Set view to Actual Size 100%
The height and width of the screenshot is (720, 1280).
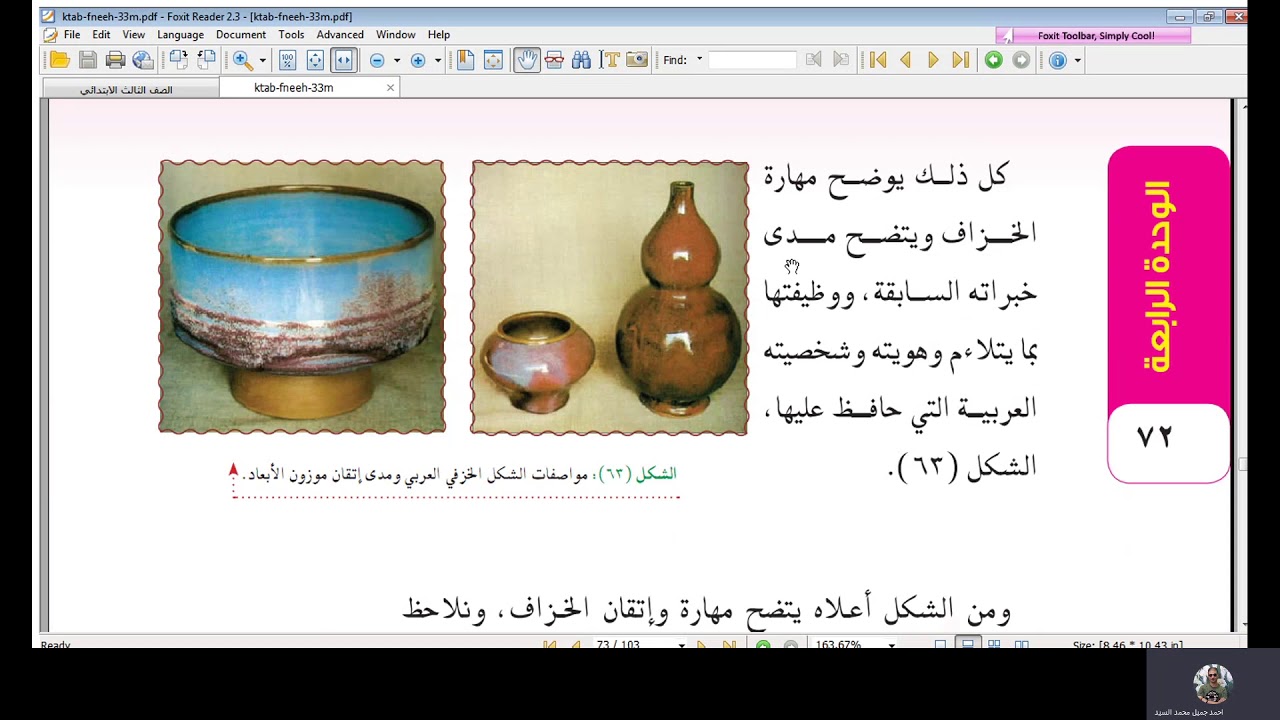point(288,60)
